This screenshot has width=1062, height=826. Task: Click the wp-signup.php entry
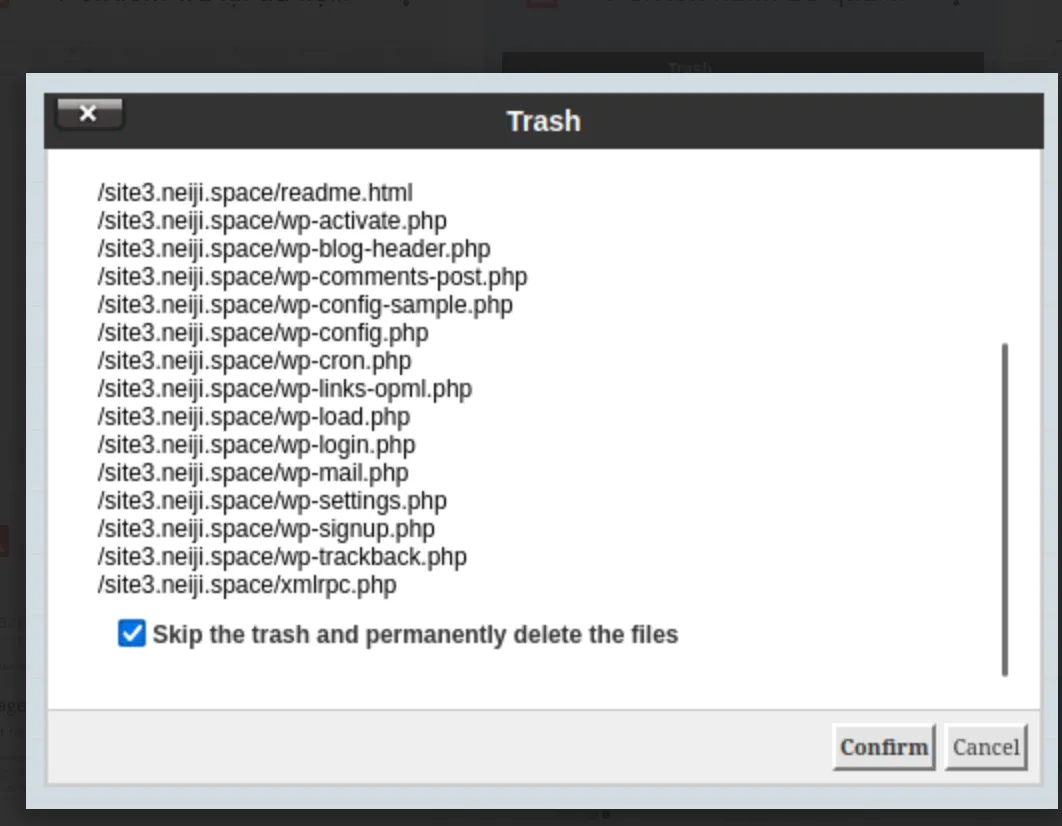[x=266, y=529]
